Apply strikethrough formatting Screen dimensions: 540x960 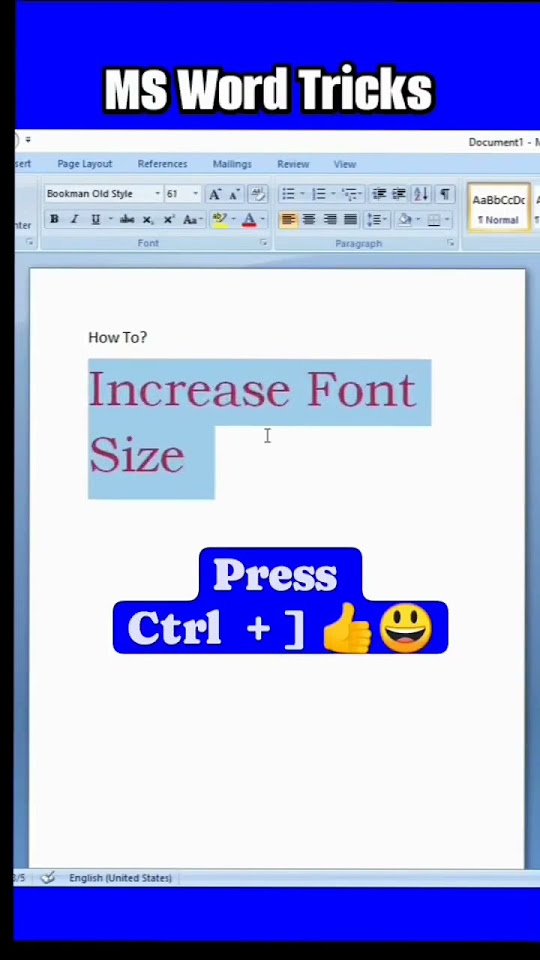(127, 219)
